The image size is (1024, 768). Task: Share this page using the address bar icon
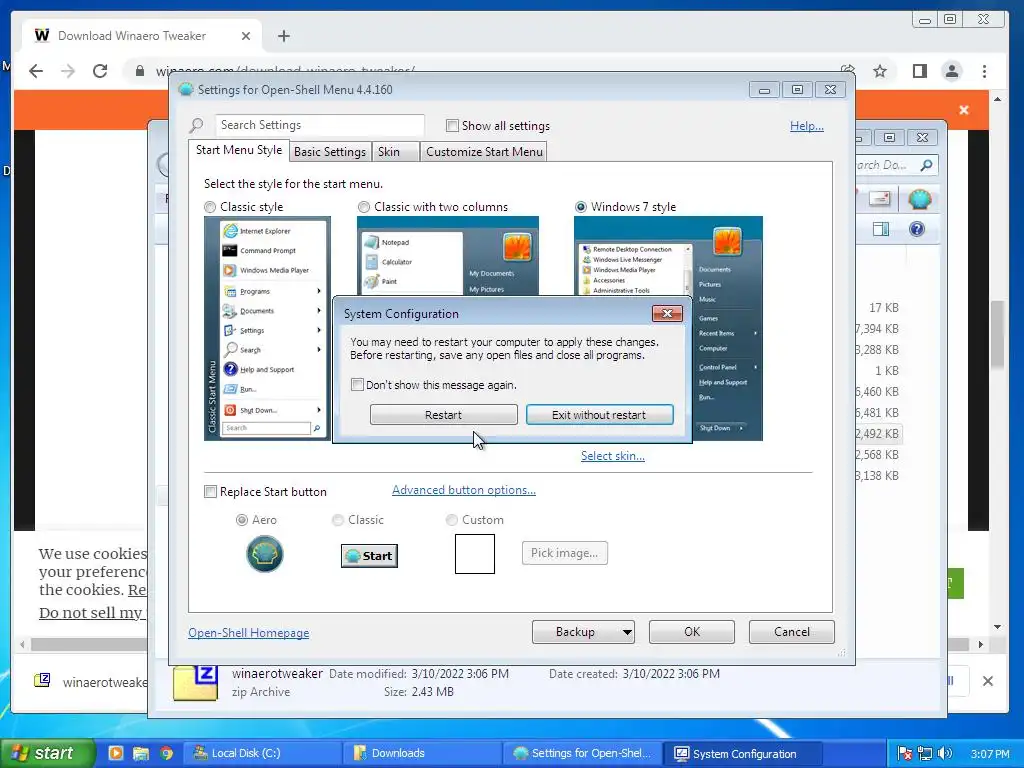(848, 69)
